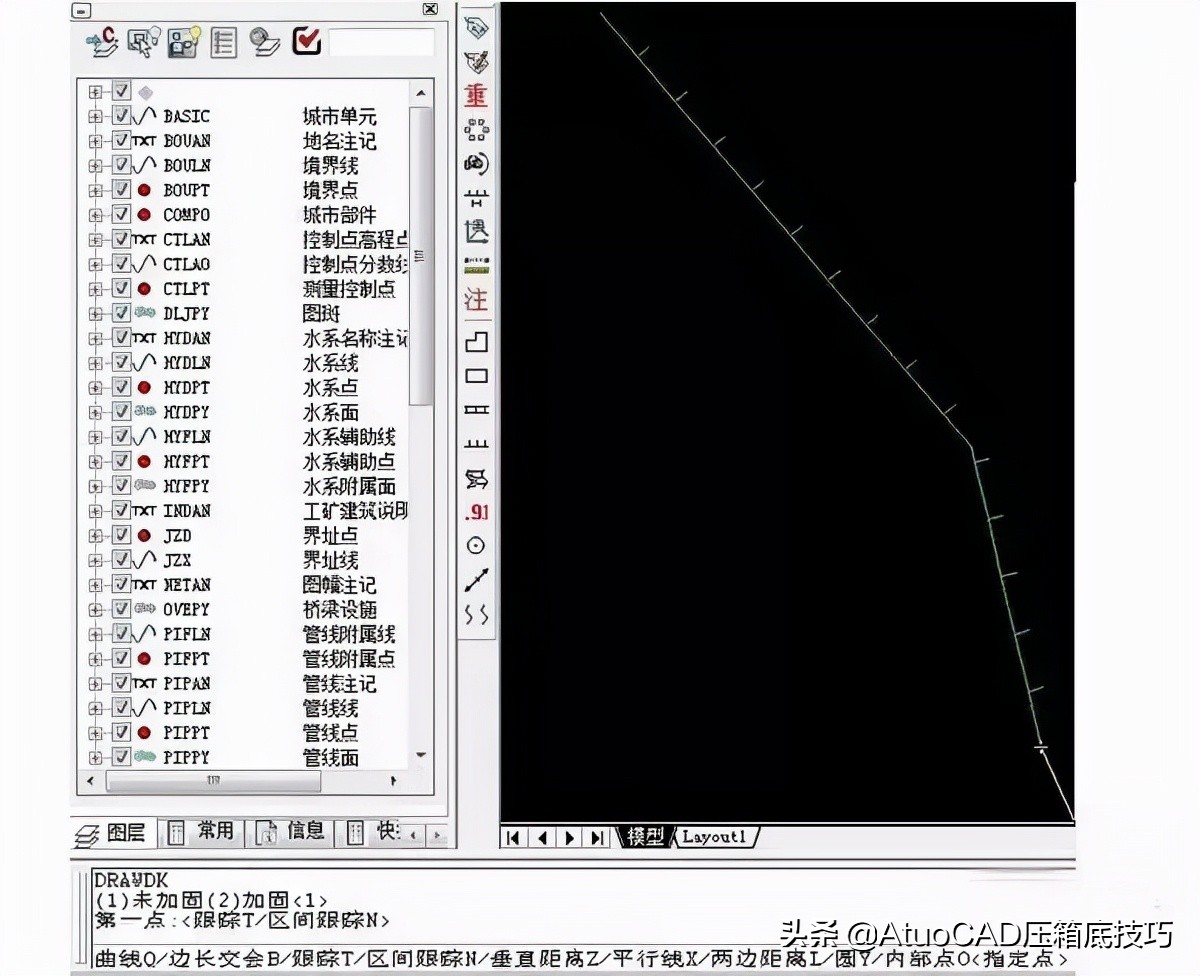Open the list view icon in top toolbar
The width and height of the screenshot is (1200, 976).
point(223,42)
